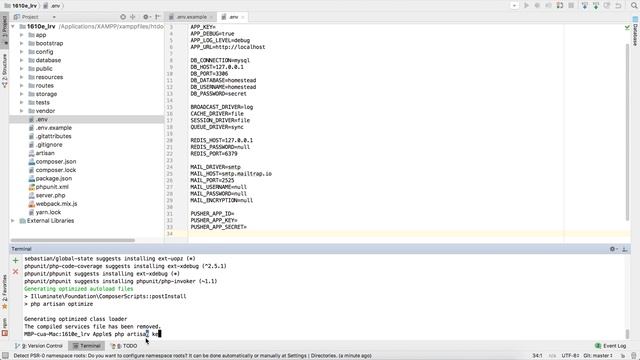The image size is (640, 360).
Task: Select the .env.example file in tree
Action: tap(53, 128)
